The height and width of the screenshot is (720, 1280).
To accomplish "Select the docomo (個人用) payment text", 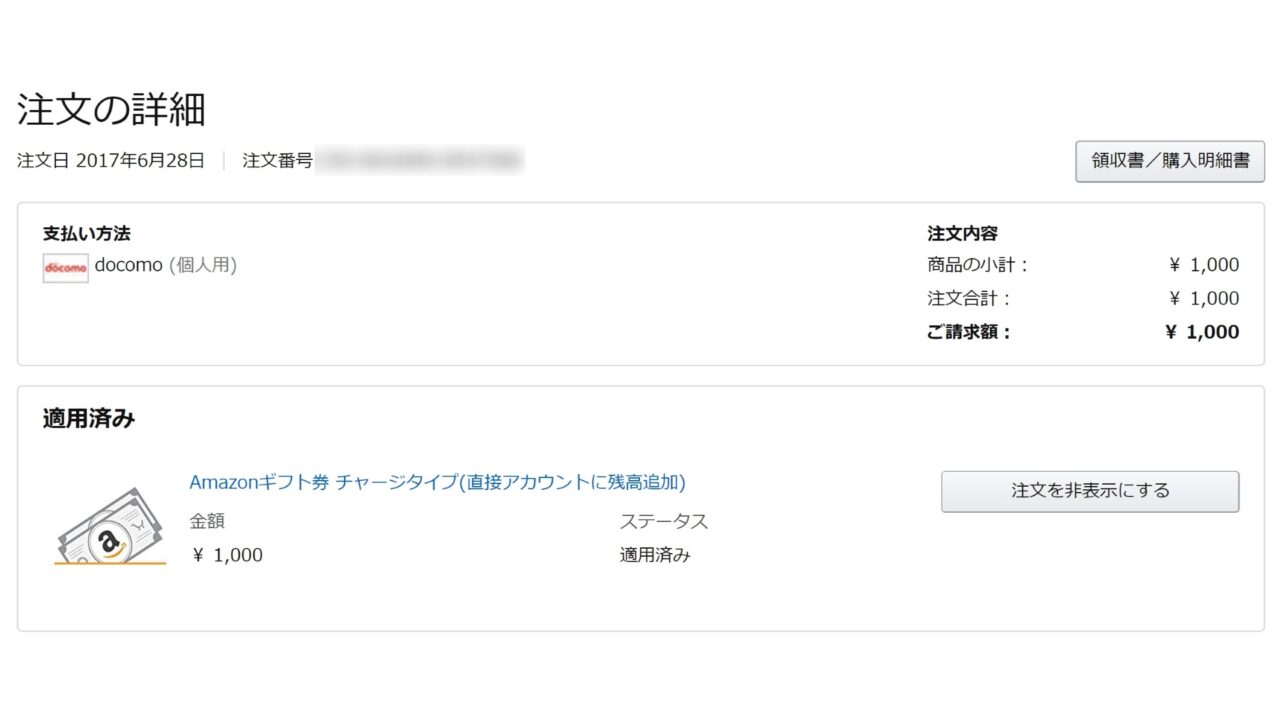I will tap(165, 266).
